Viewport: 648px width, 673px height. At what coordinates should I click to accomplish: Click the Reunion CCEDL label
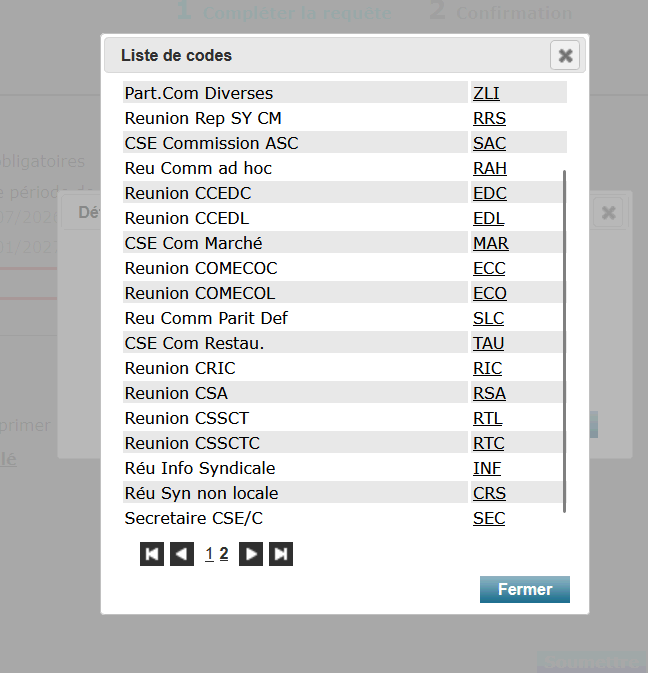[x=187, y=218]
